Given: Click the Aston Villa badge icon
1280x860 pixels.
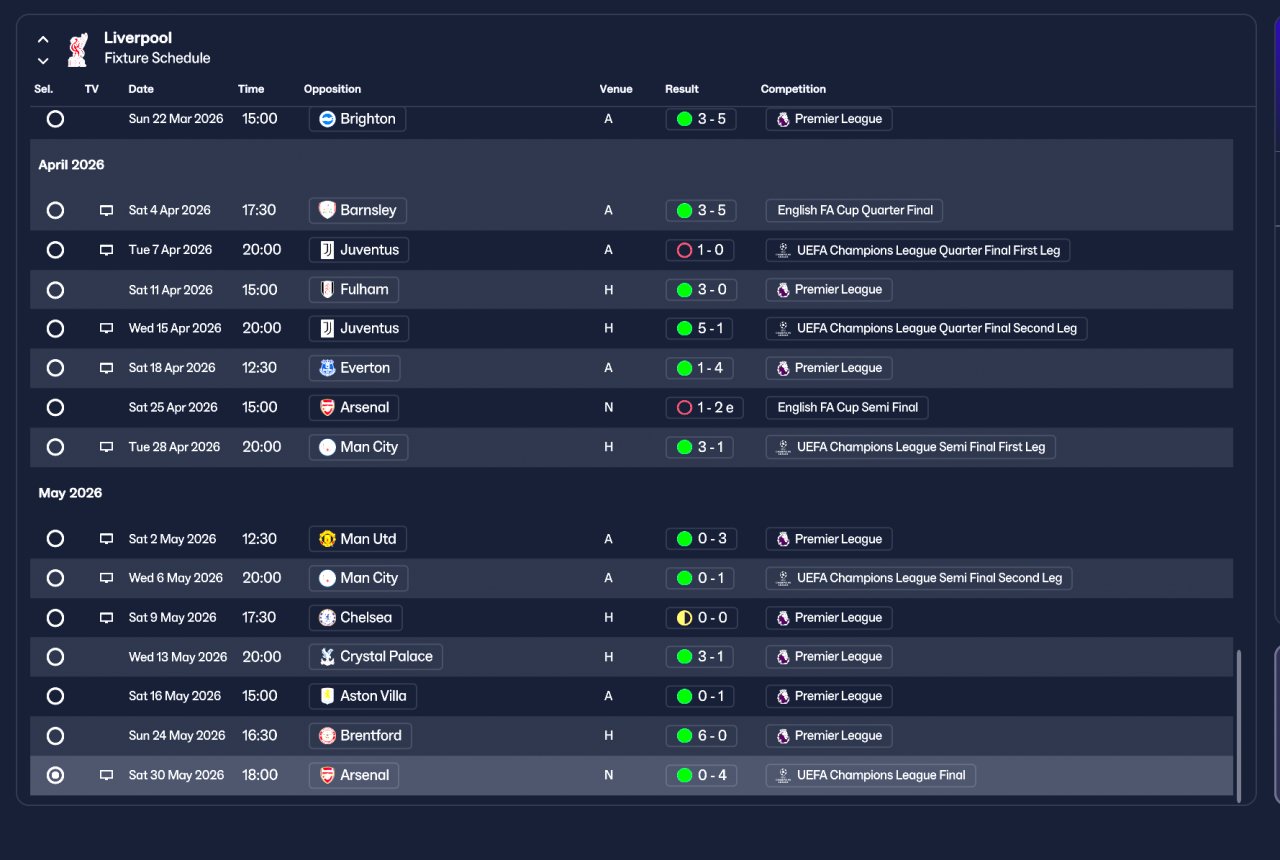Looking at the screenshot, I should click(327, 696).
